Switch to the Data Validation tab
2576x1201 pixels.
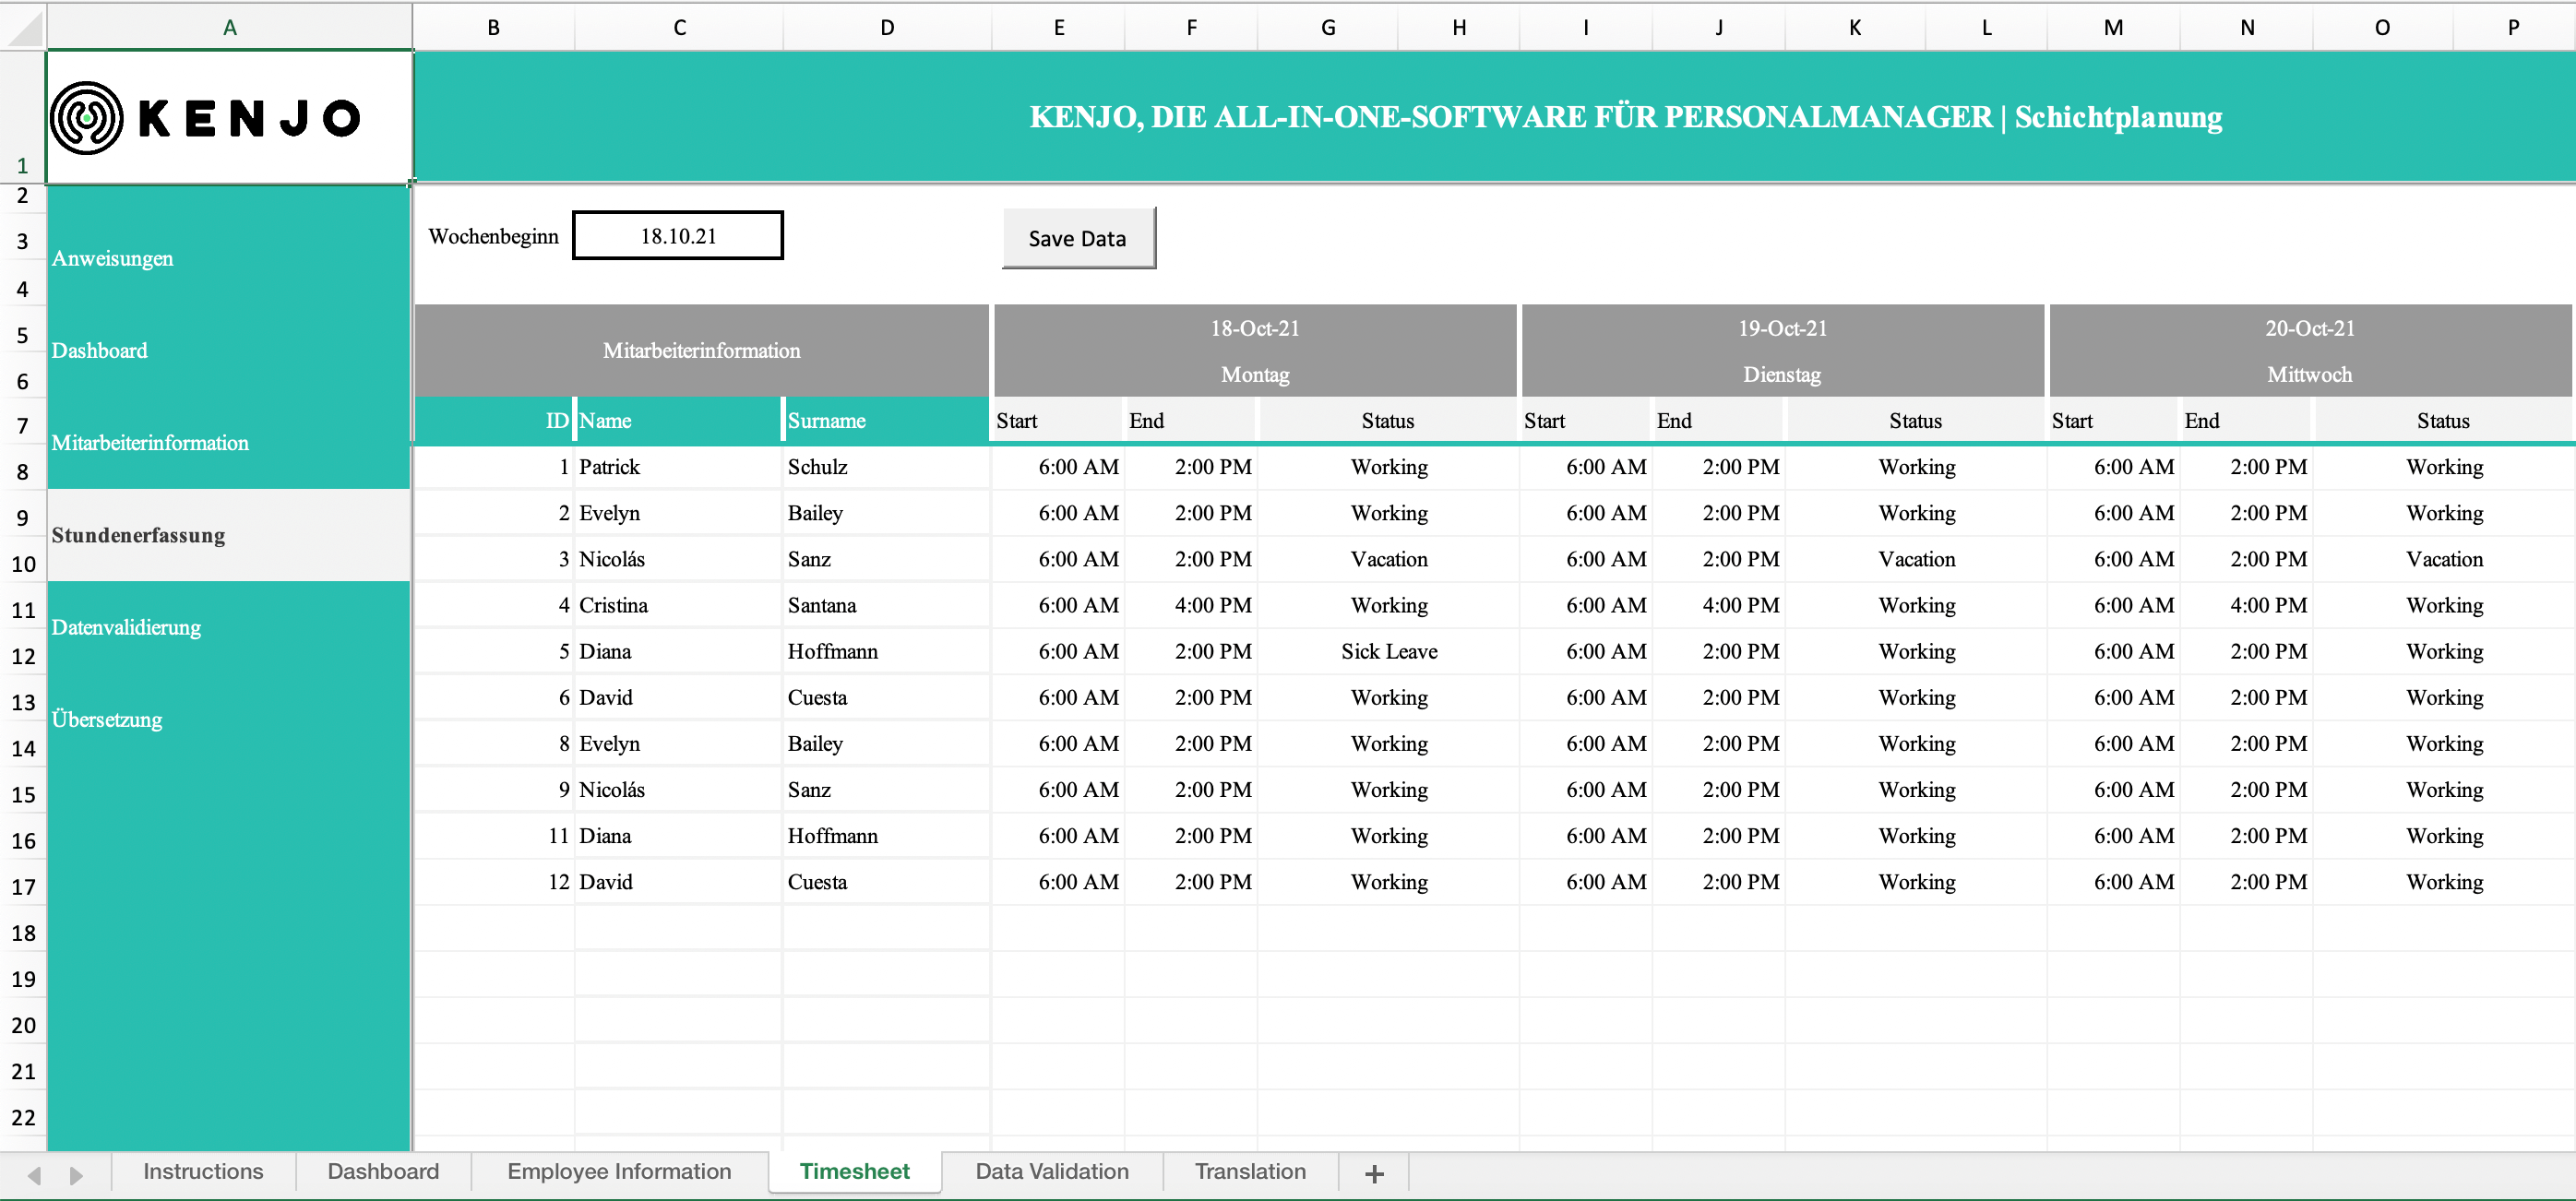pos(1051,1171)
